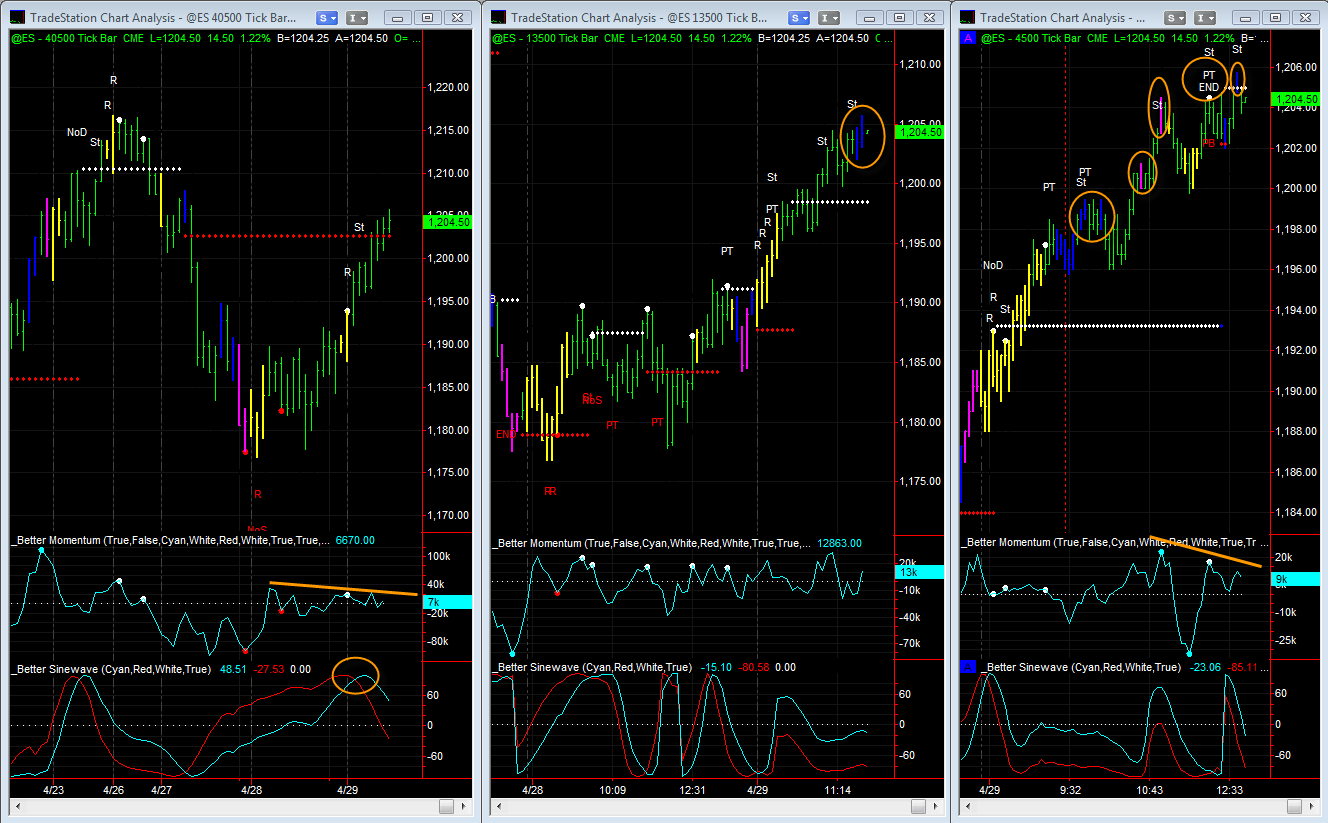
Task: Open the S dropdown in the 13500 Tick Bar window
Action: (799, 18)
